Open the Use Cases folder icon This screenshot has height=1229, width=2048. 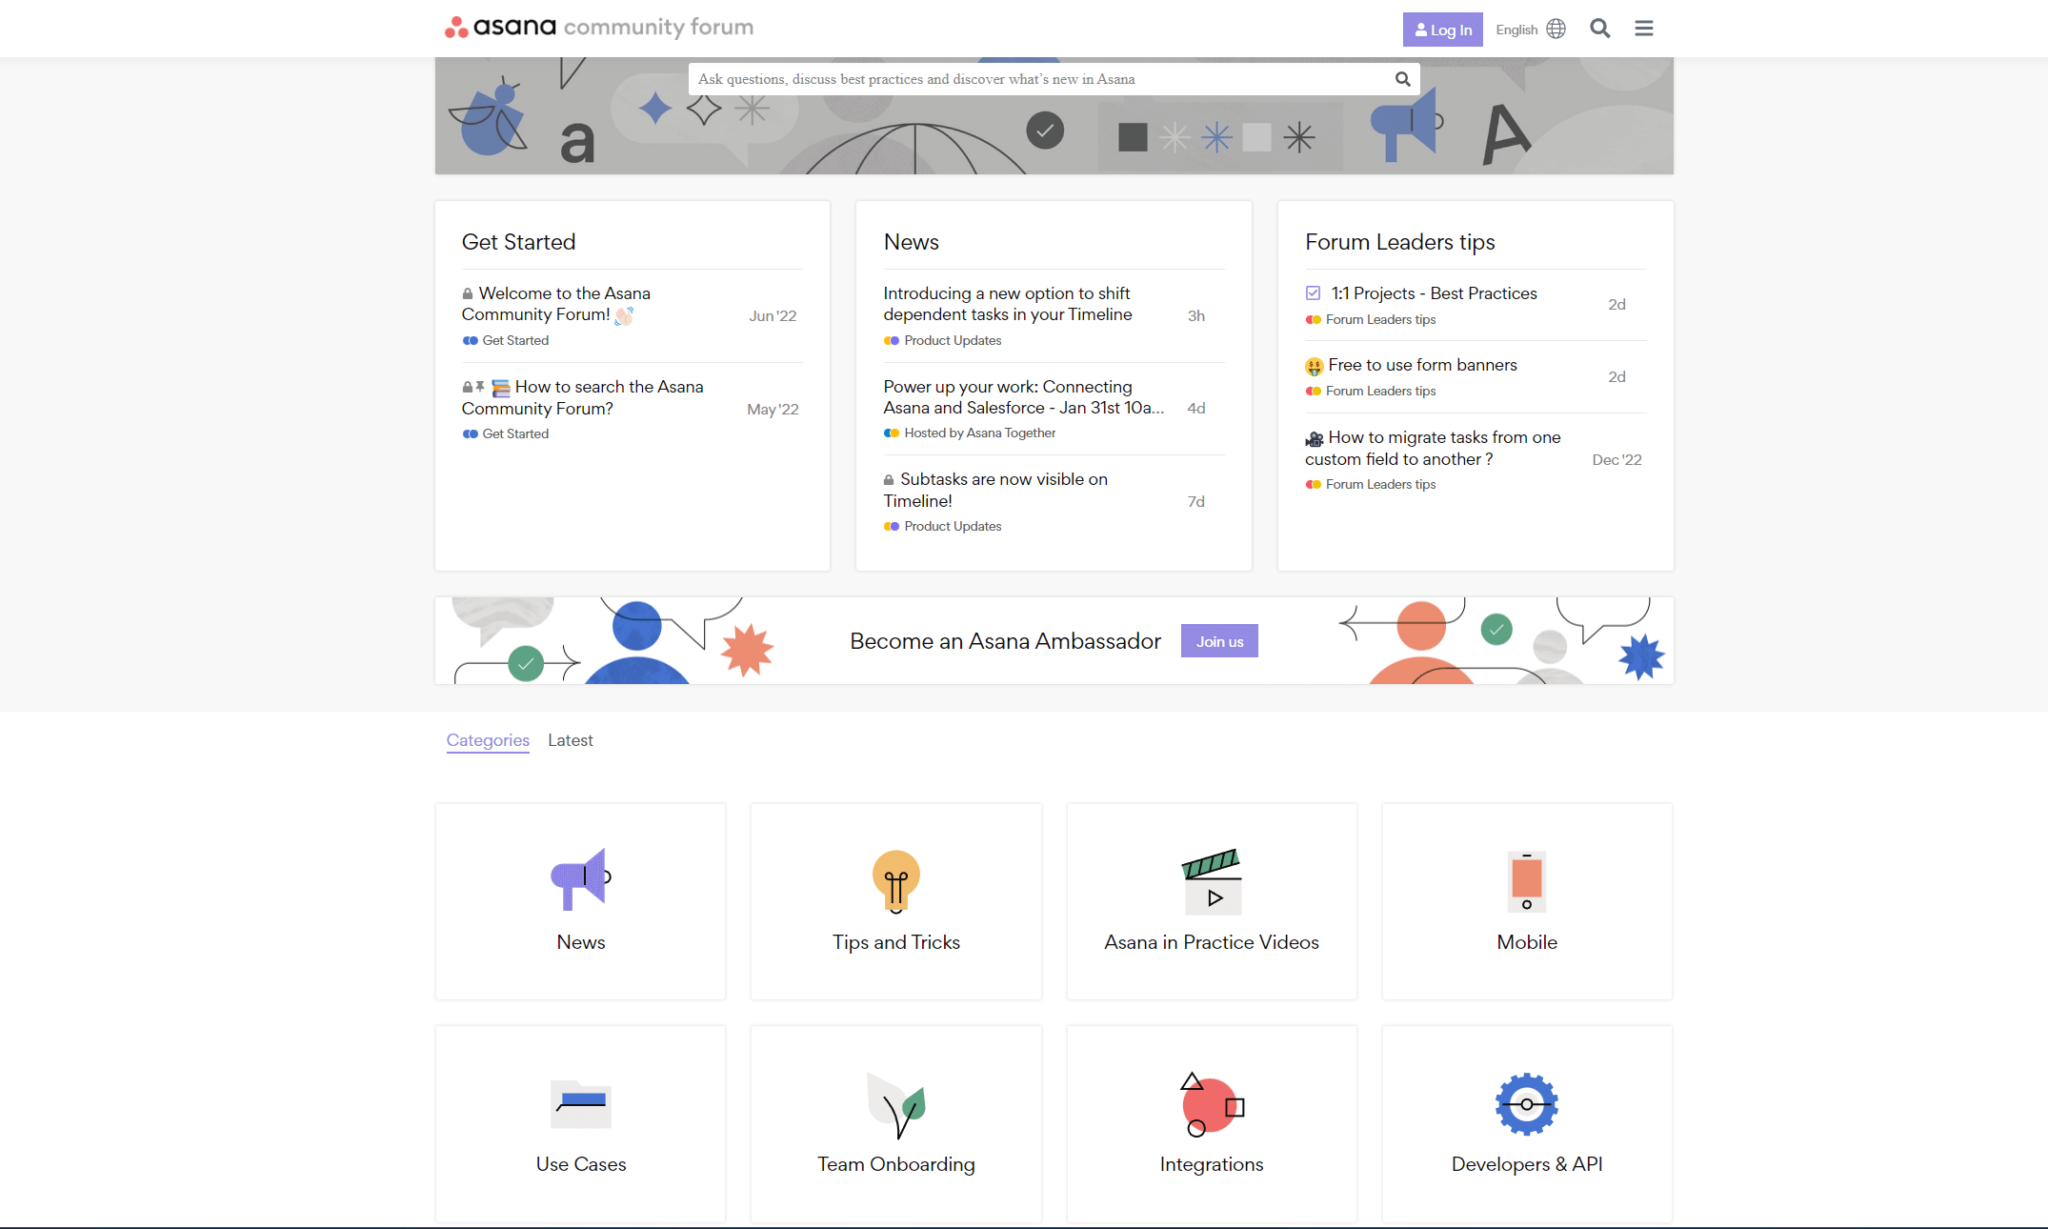tap(580, 1103)
